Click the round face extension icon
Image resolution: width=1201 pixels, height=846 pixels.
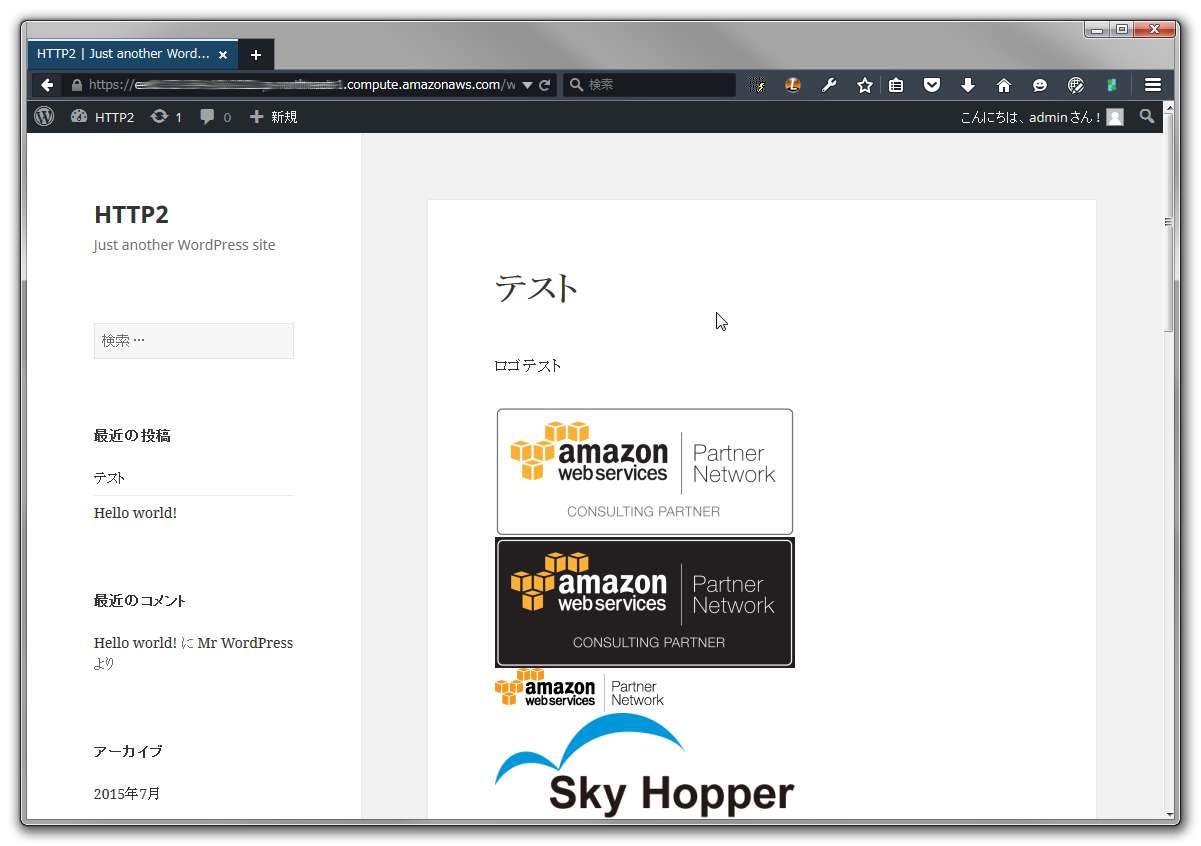point(792,85)
